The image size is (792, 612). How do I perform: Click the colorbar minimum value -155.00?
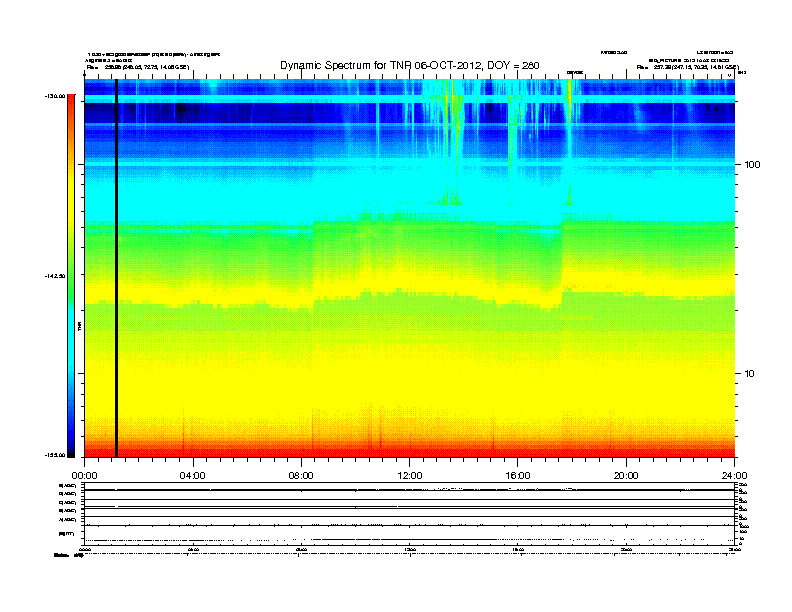(x=55, y=455)
